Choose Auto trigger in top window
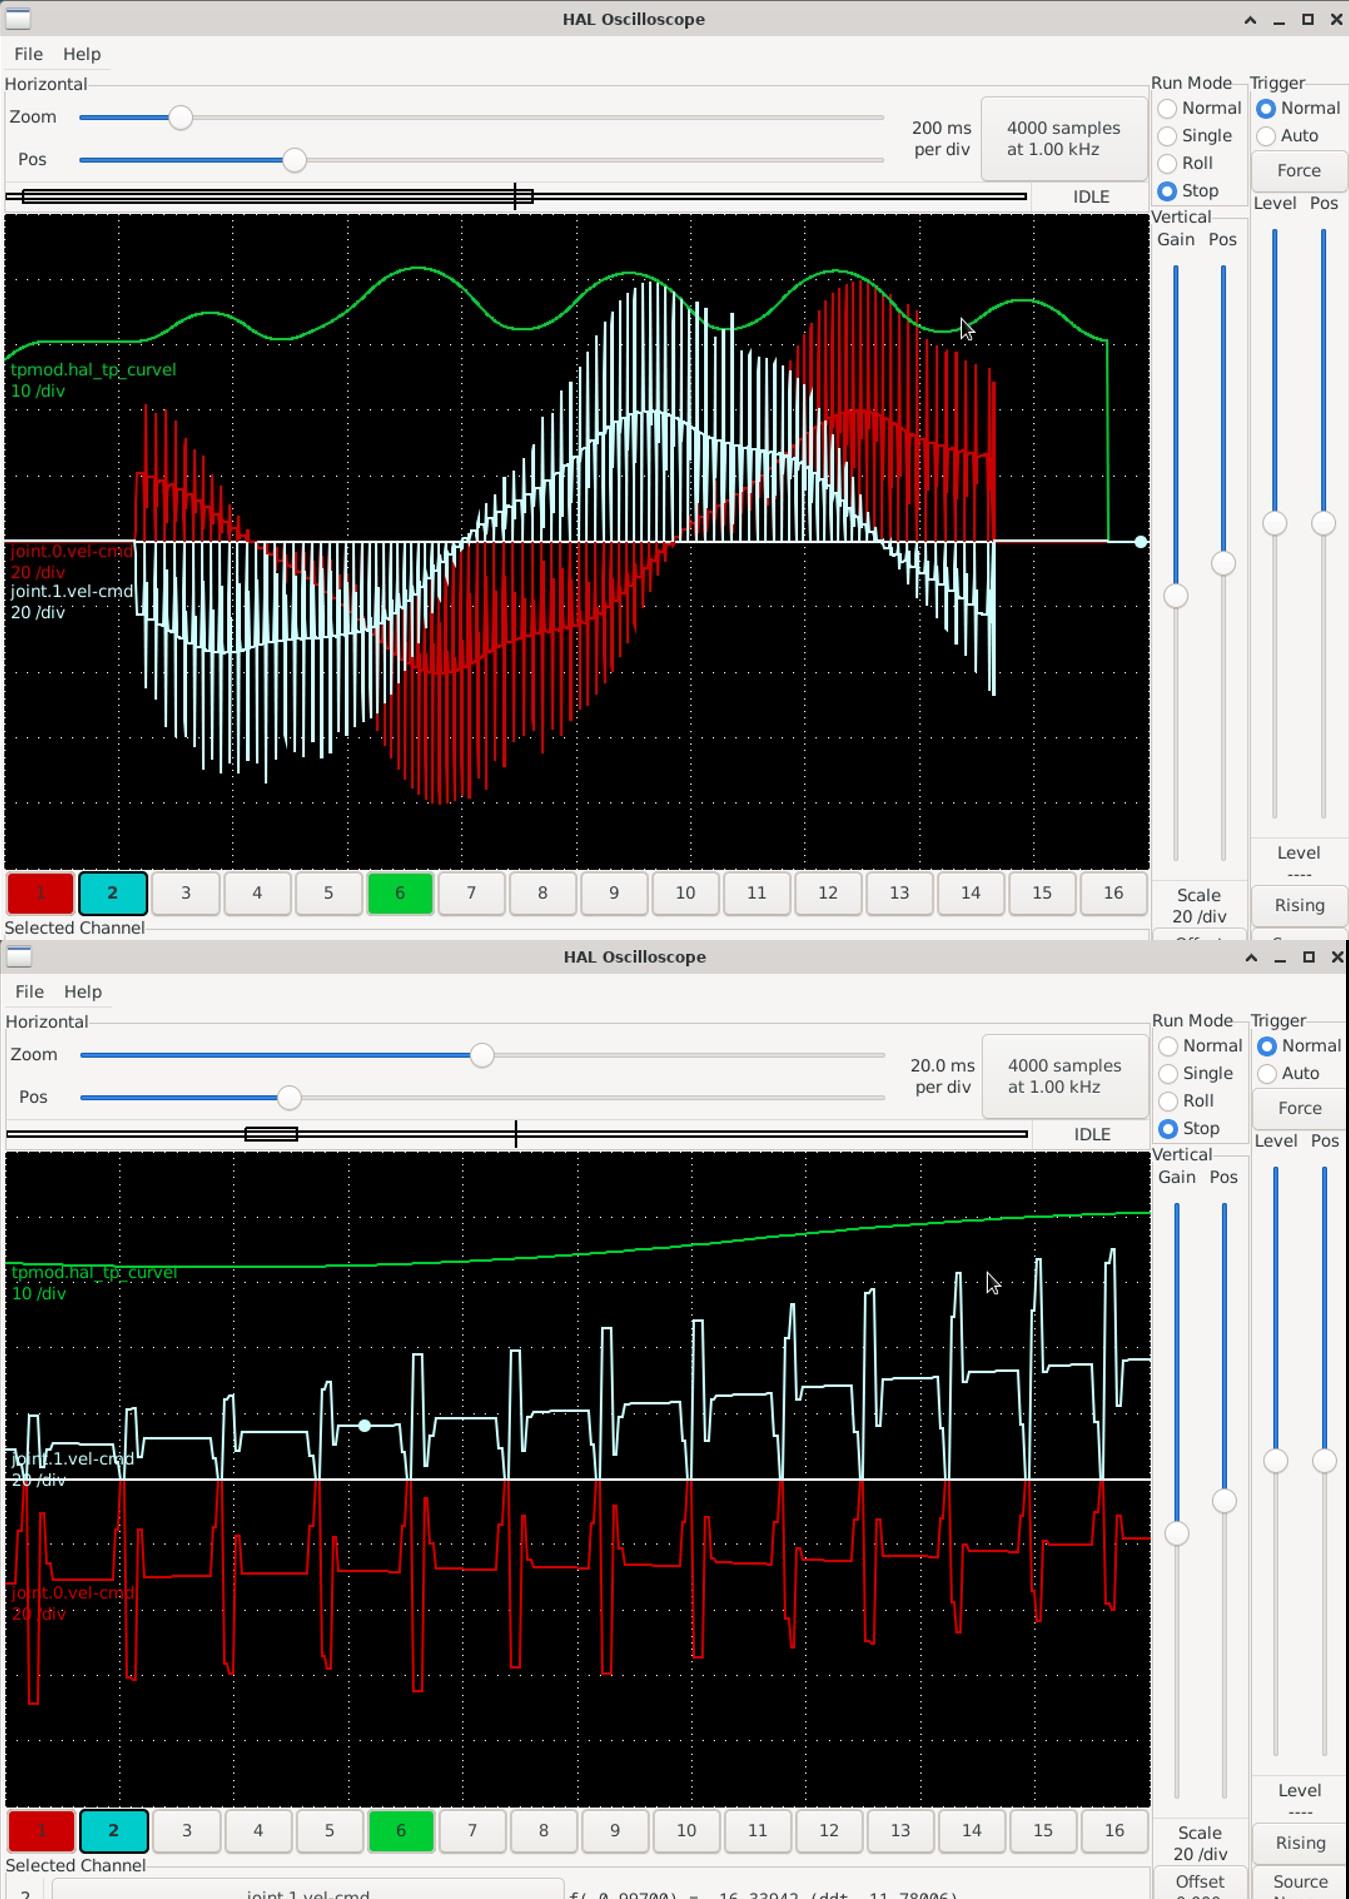This screenshot has height=1899, width=1349. (1288, 136)
